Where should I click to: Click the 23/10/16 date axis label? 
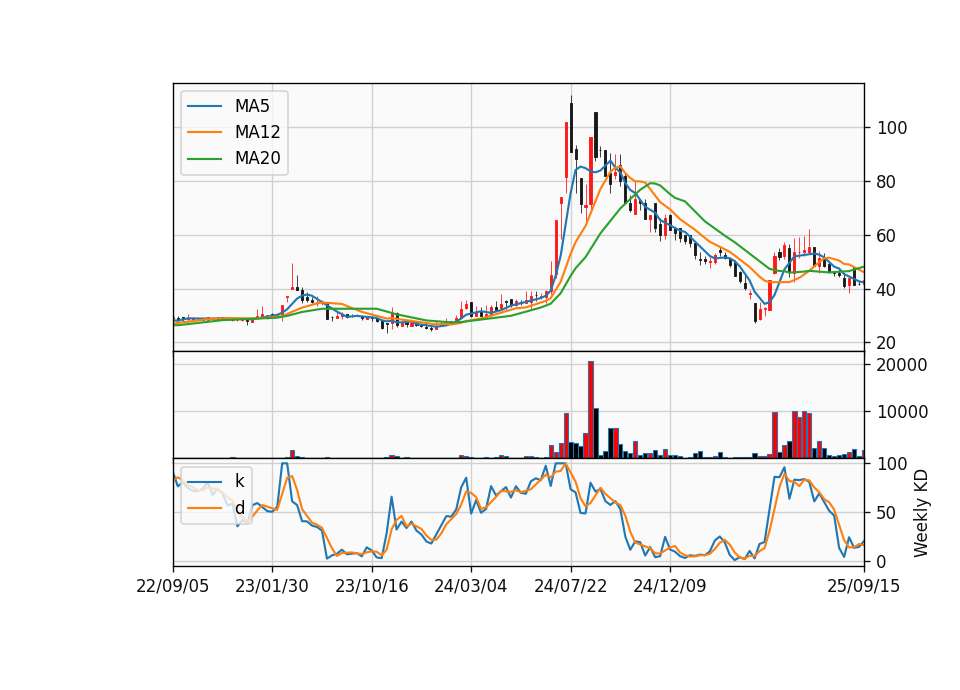372,586
